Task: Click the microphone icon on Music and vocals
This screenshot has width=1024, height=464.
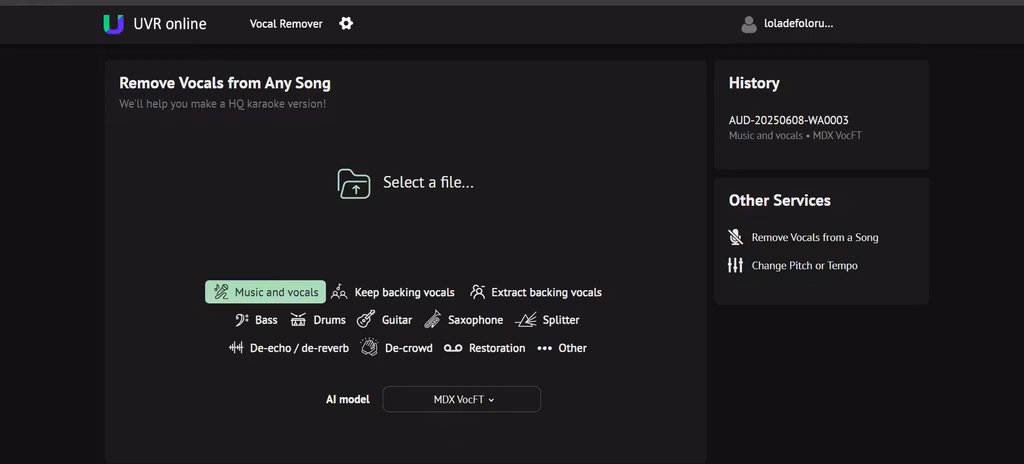Action: coord(221,291)
